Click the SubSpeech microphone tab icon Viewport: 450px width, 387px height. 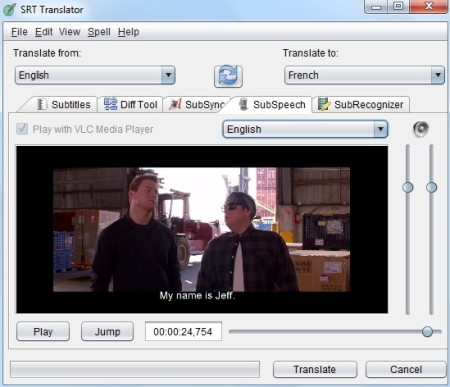click(244, 104)
